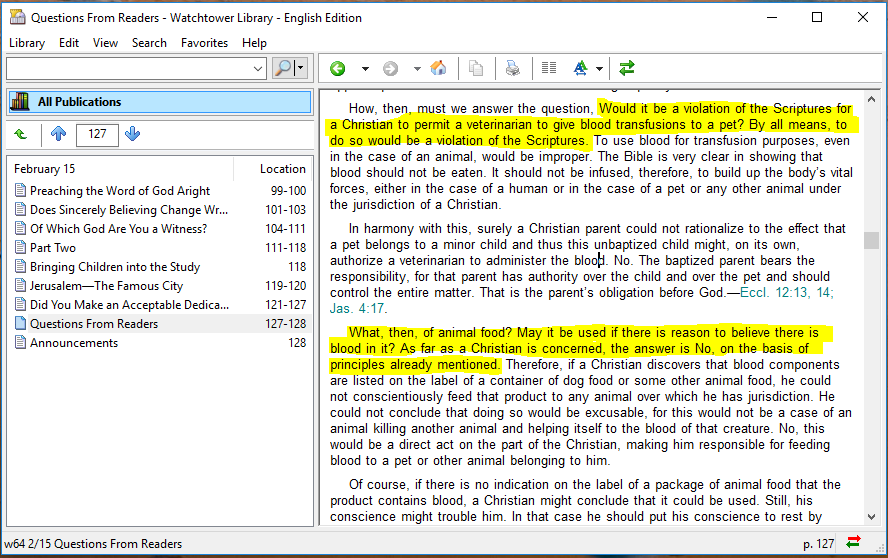This screenshot has width=888, height=558.
Task: Expand the search box dropdown
Action: point(258,68)
